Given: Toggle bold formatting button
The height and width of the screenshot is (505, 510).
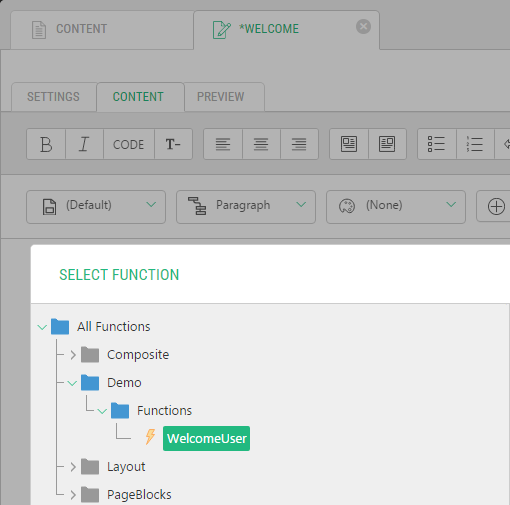Looking at the screenshot, I should (46, 144).
